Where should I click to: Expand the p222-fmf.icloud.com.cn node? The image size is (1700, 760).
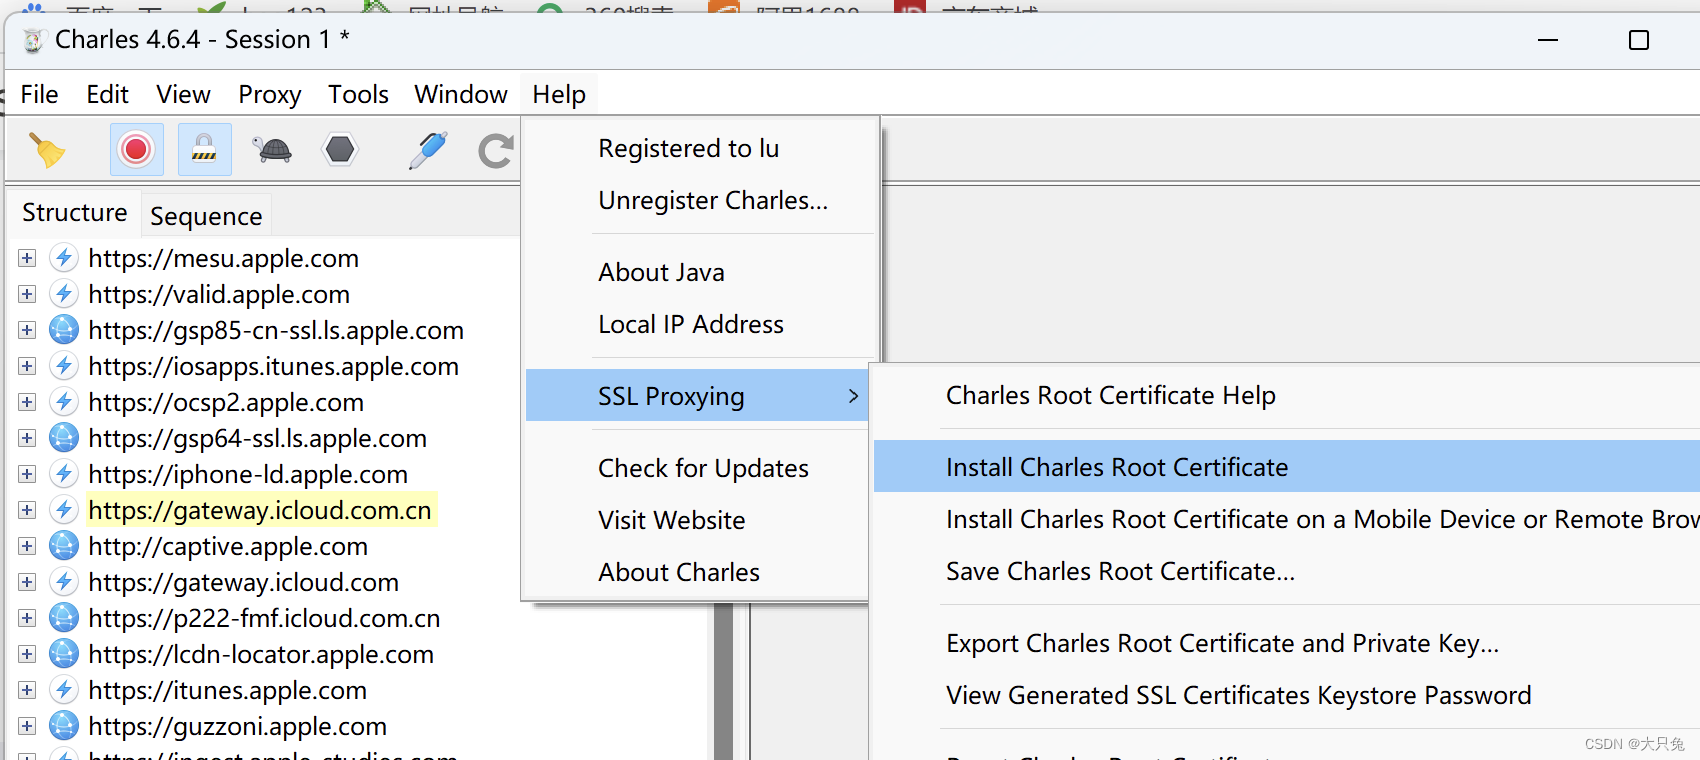coord(27,618)
